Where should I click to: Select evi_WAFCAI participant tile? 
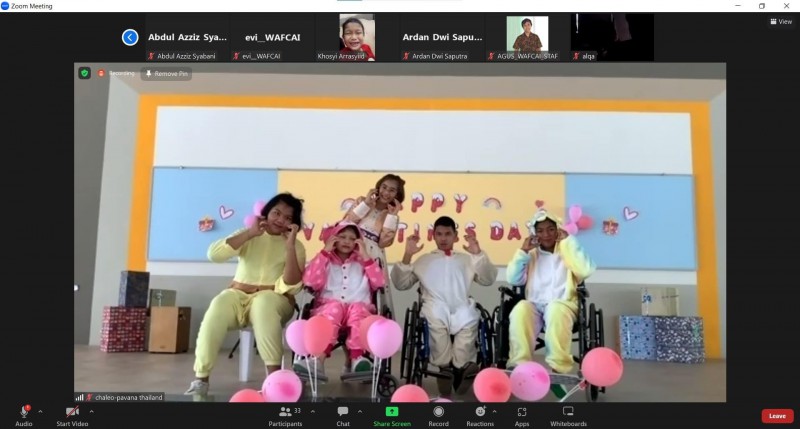(272, 37)
